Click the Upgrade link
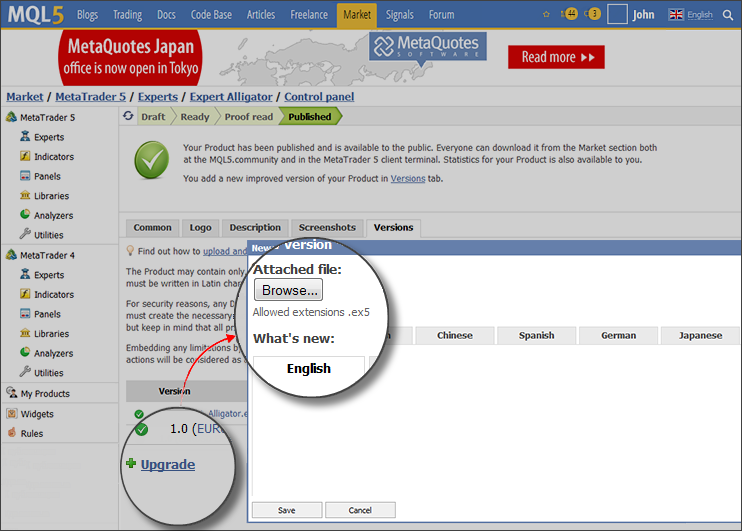 168,464
